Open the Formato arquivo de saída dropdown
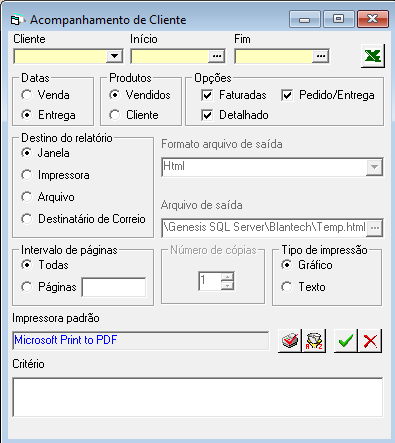Image resolution: width=395 pixels, height=443 pixels. point(374,167)
